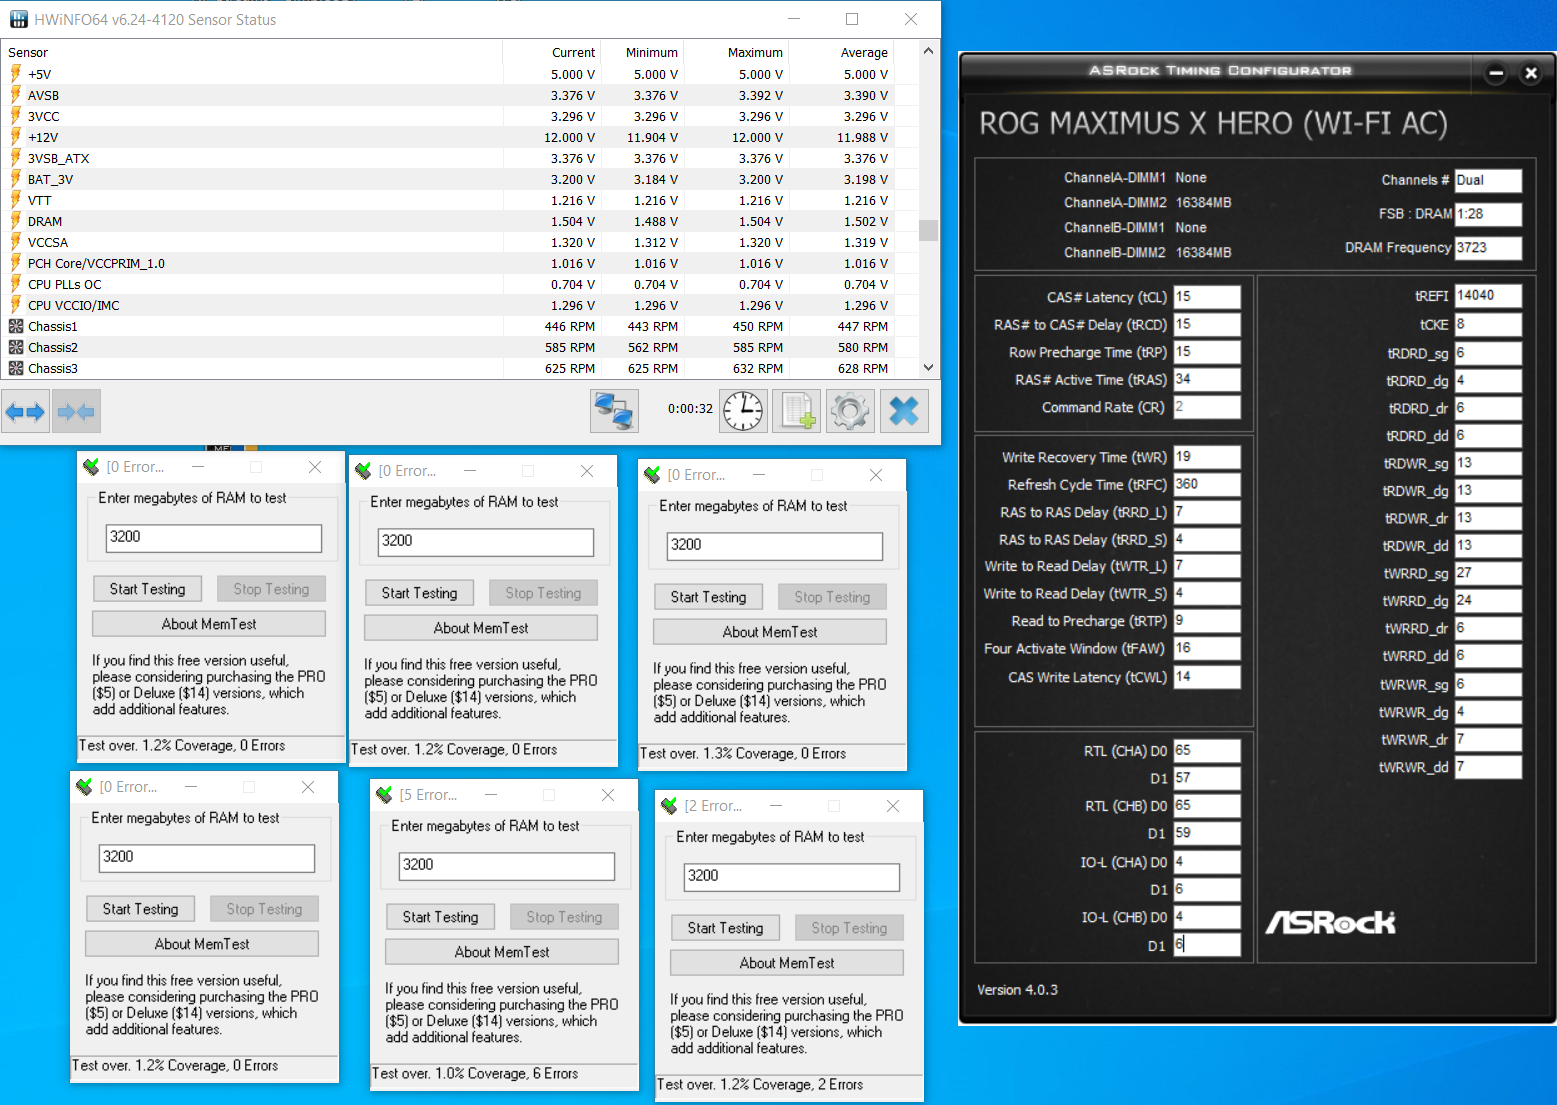Viewport: 1557px width, 1105px height.
Task: Click the megabytes field in the [5 Error window
Action: (506, 866)
